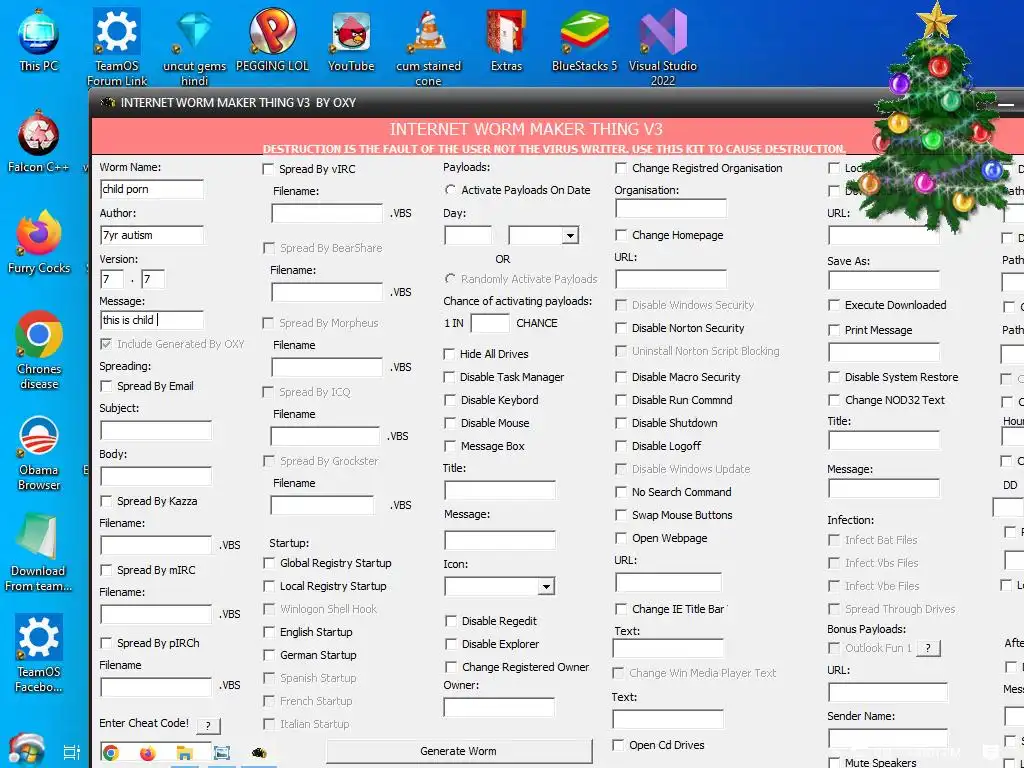The height and width of the screenshot is (768, 1024).
Task: Tick the Local Registry Startup checkbox
Action: pos(268,586)
